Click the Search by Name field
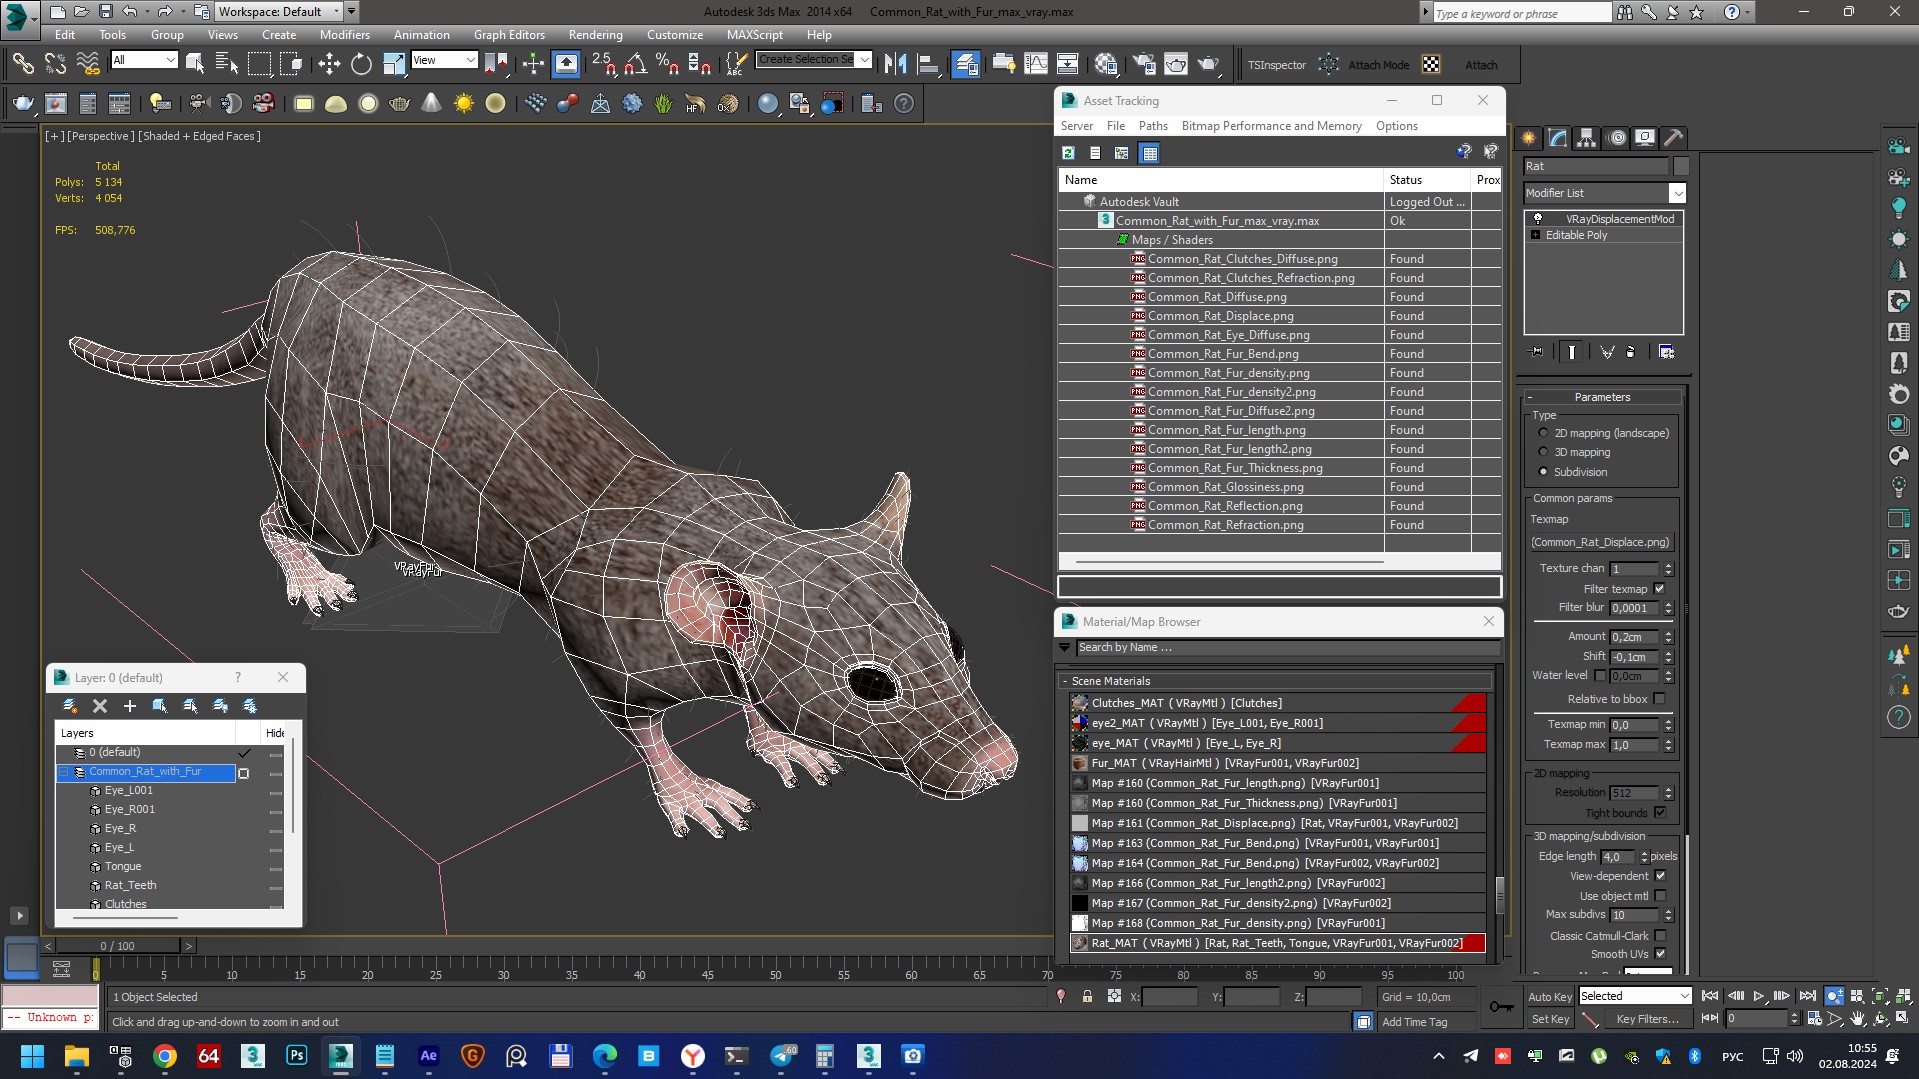The image size is (1919, 1079). click(x=1287, y=648)
